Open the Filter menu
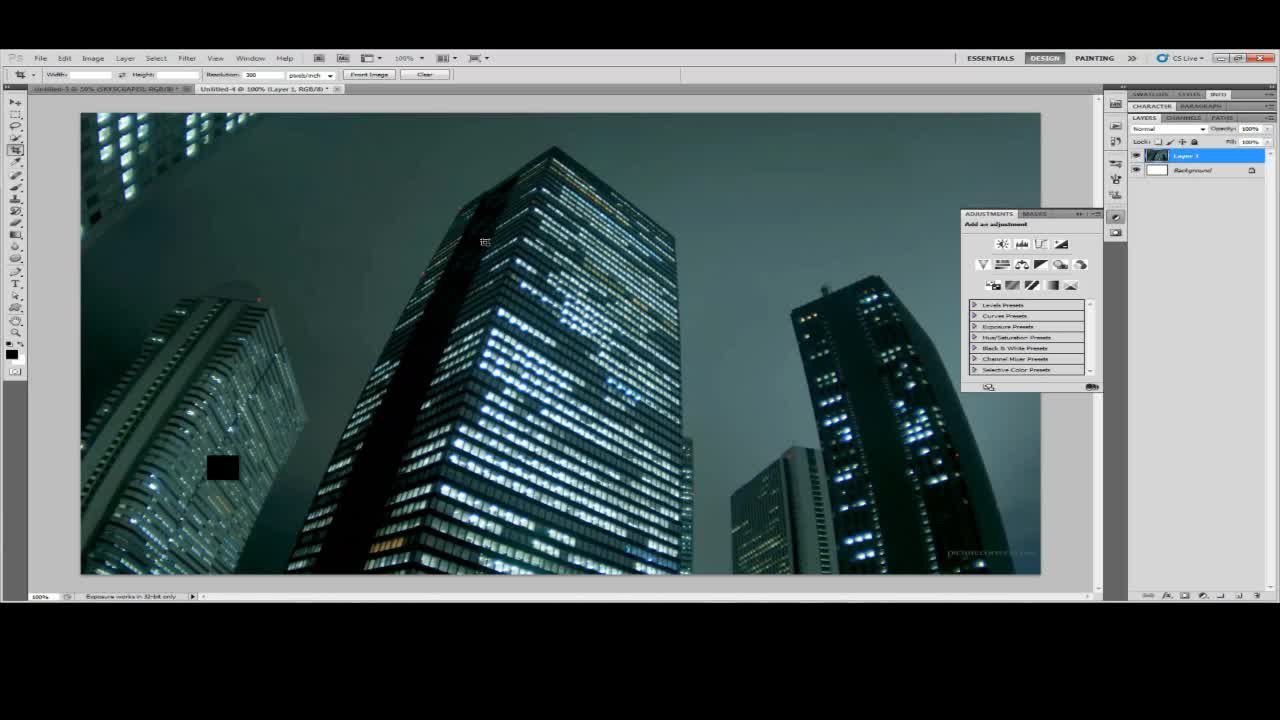1280x720 pixels. coord(187,58)
